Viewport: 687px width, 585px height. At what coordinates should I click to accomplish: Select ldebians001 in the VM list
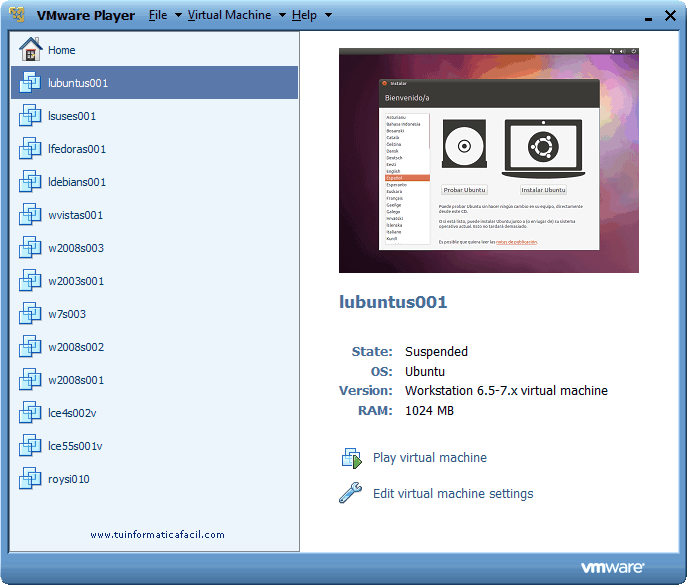pyautogui.click(x=154, y=181)
